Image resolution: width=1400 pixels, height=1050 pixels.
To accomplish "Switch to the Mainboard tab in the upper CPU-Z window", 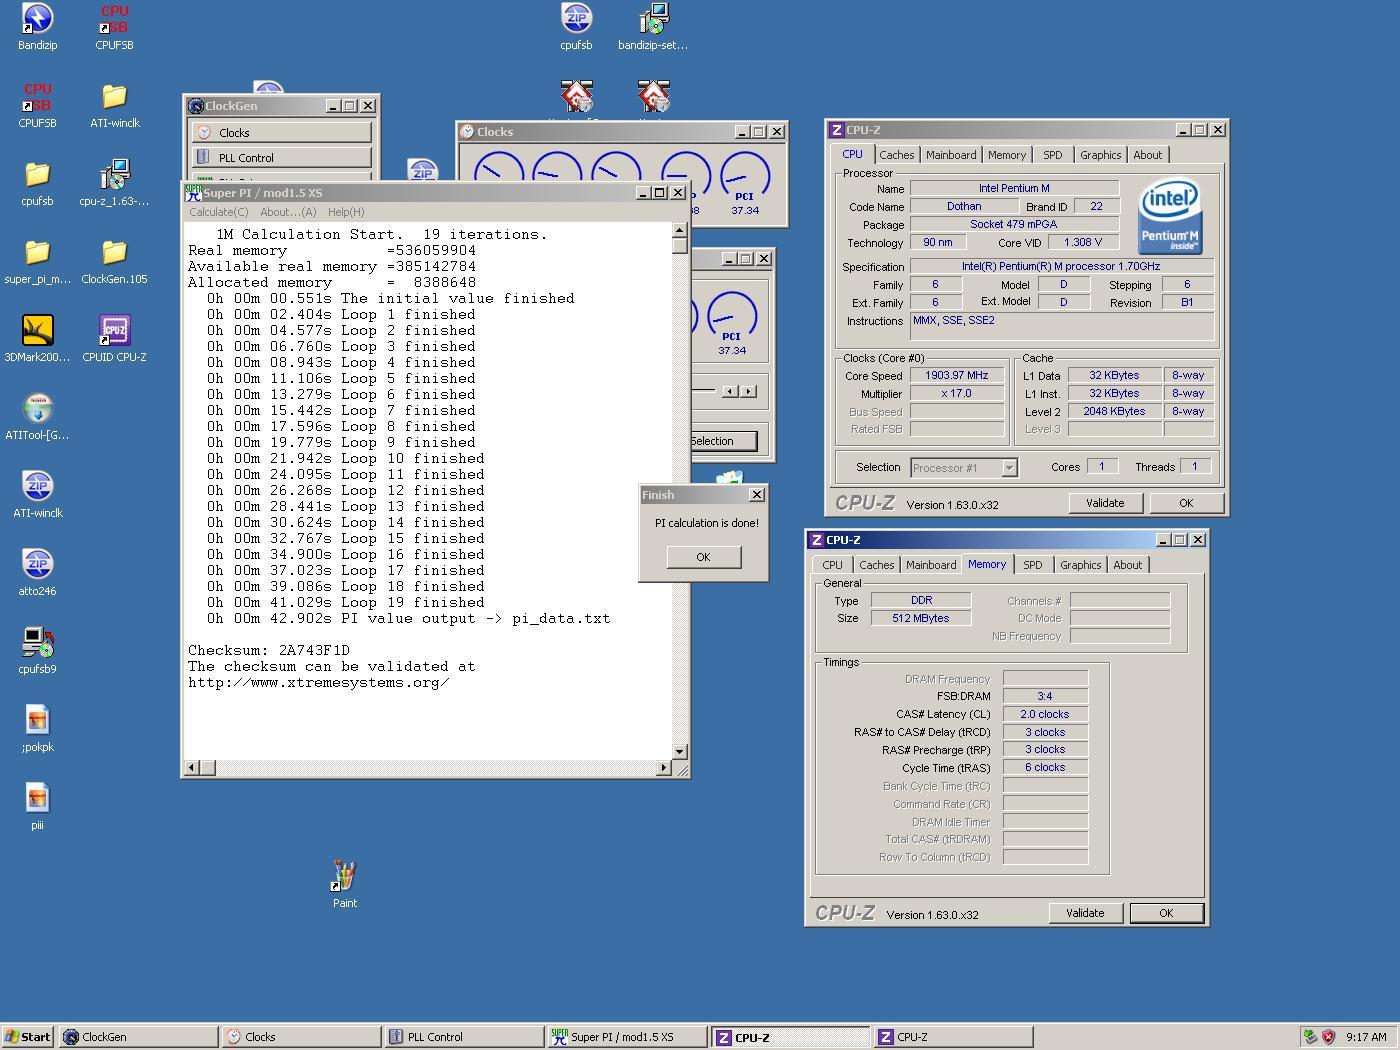I will click(x=950, y=155).
